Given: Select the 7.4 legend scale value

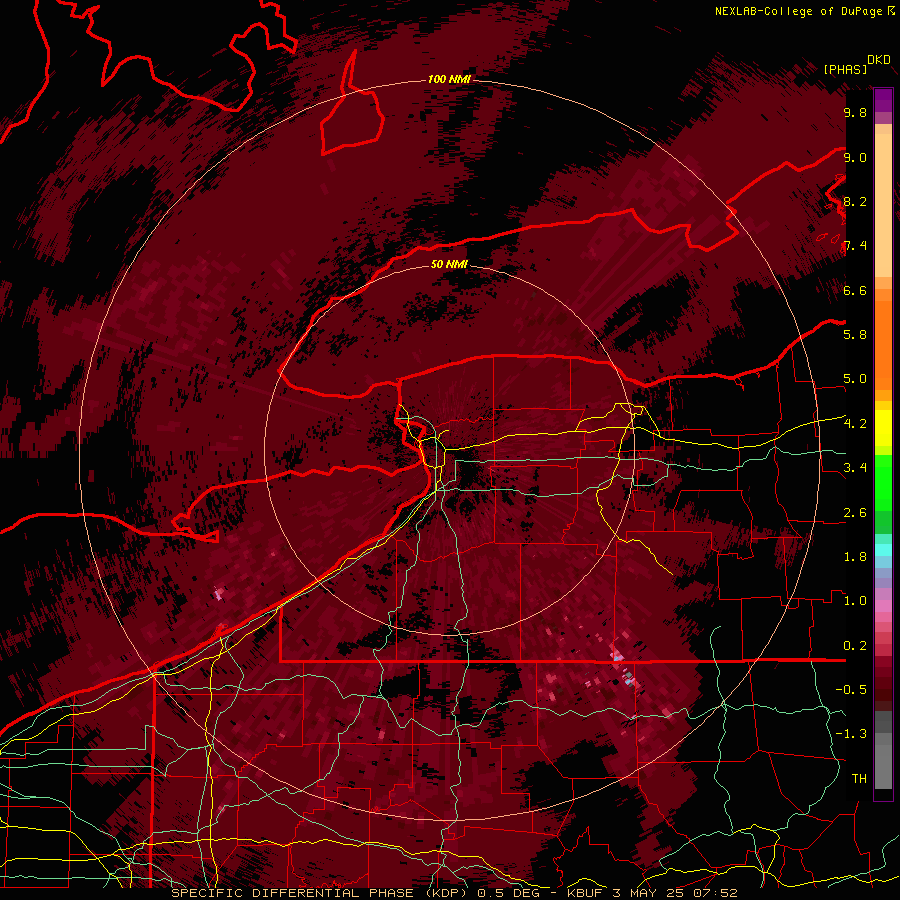Looking at the screenshot, I should 855,246.
